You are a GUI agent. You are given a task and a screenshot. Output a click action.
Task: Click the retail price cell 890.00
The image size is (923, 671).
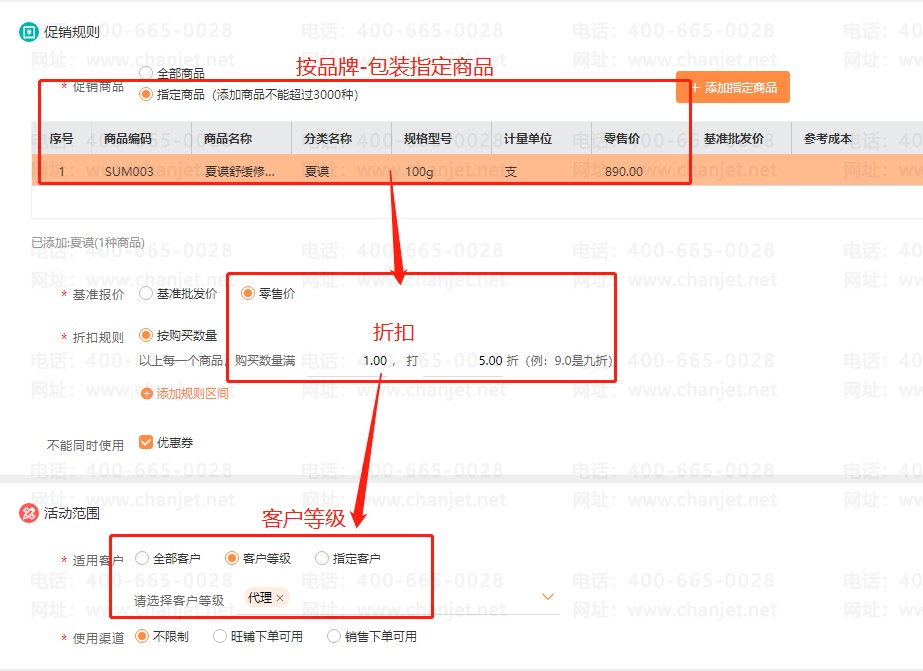(642, 171)
